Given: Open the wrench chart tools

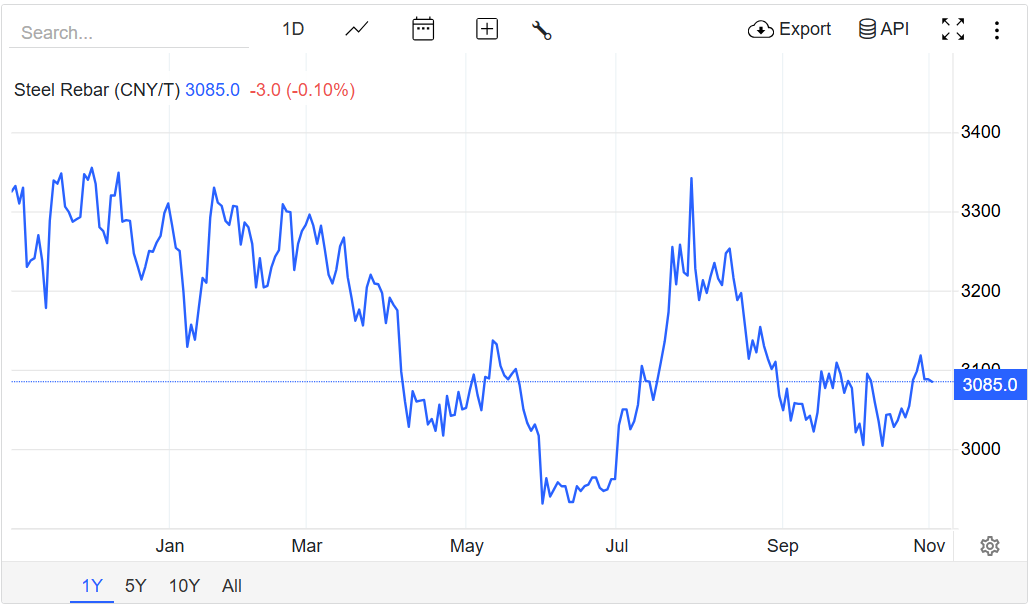Looking at the screenshot, I should pos(542,30).
